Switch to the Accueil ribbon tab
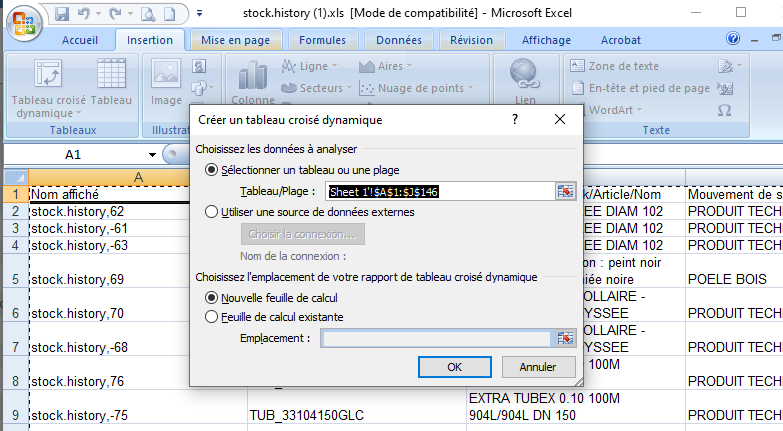This screenshot has width=783, height=431. coord(80,40)
